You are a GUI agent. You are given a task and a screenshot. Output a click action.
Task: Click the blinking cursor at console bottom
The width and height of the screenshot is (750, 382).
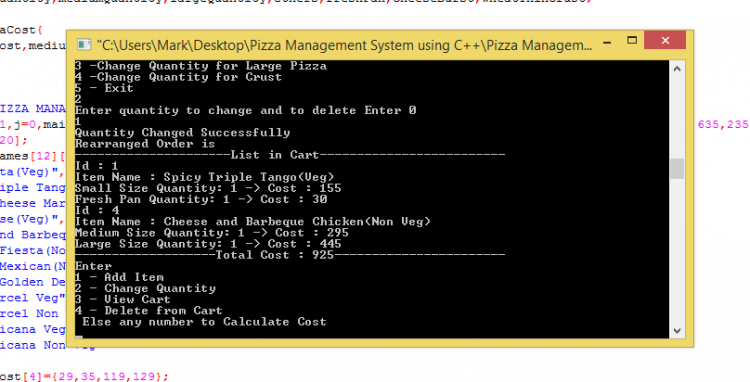coord(79,337)
